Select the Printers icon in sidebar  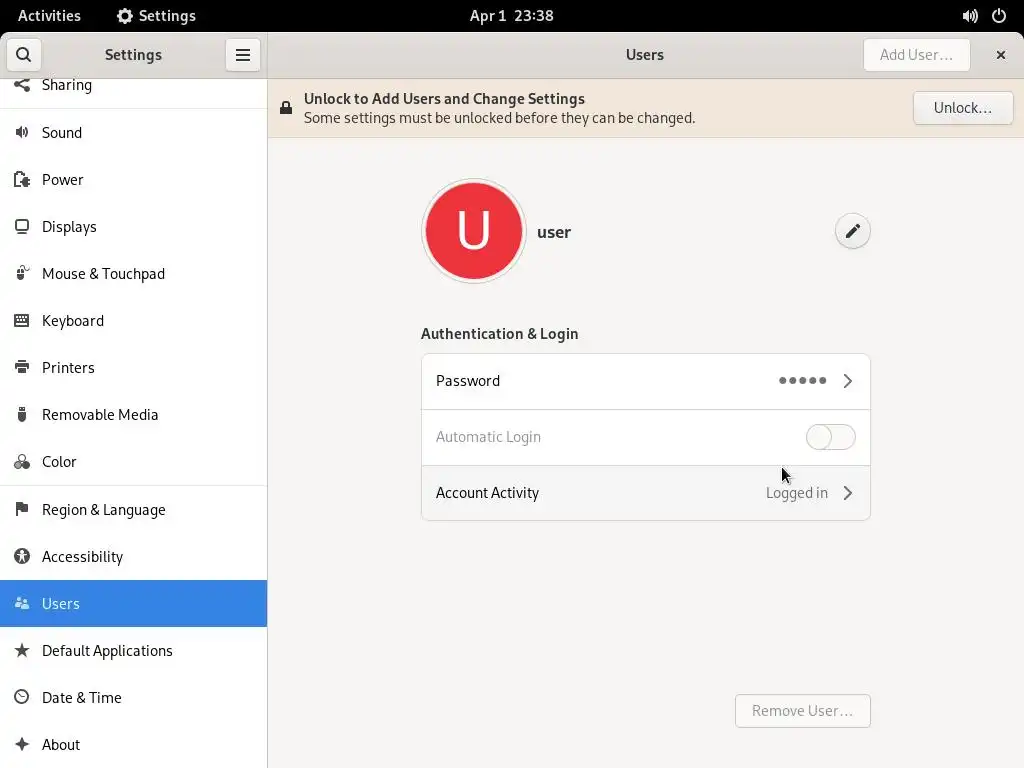click(22, 368)
